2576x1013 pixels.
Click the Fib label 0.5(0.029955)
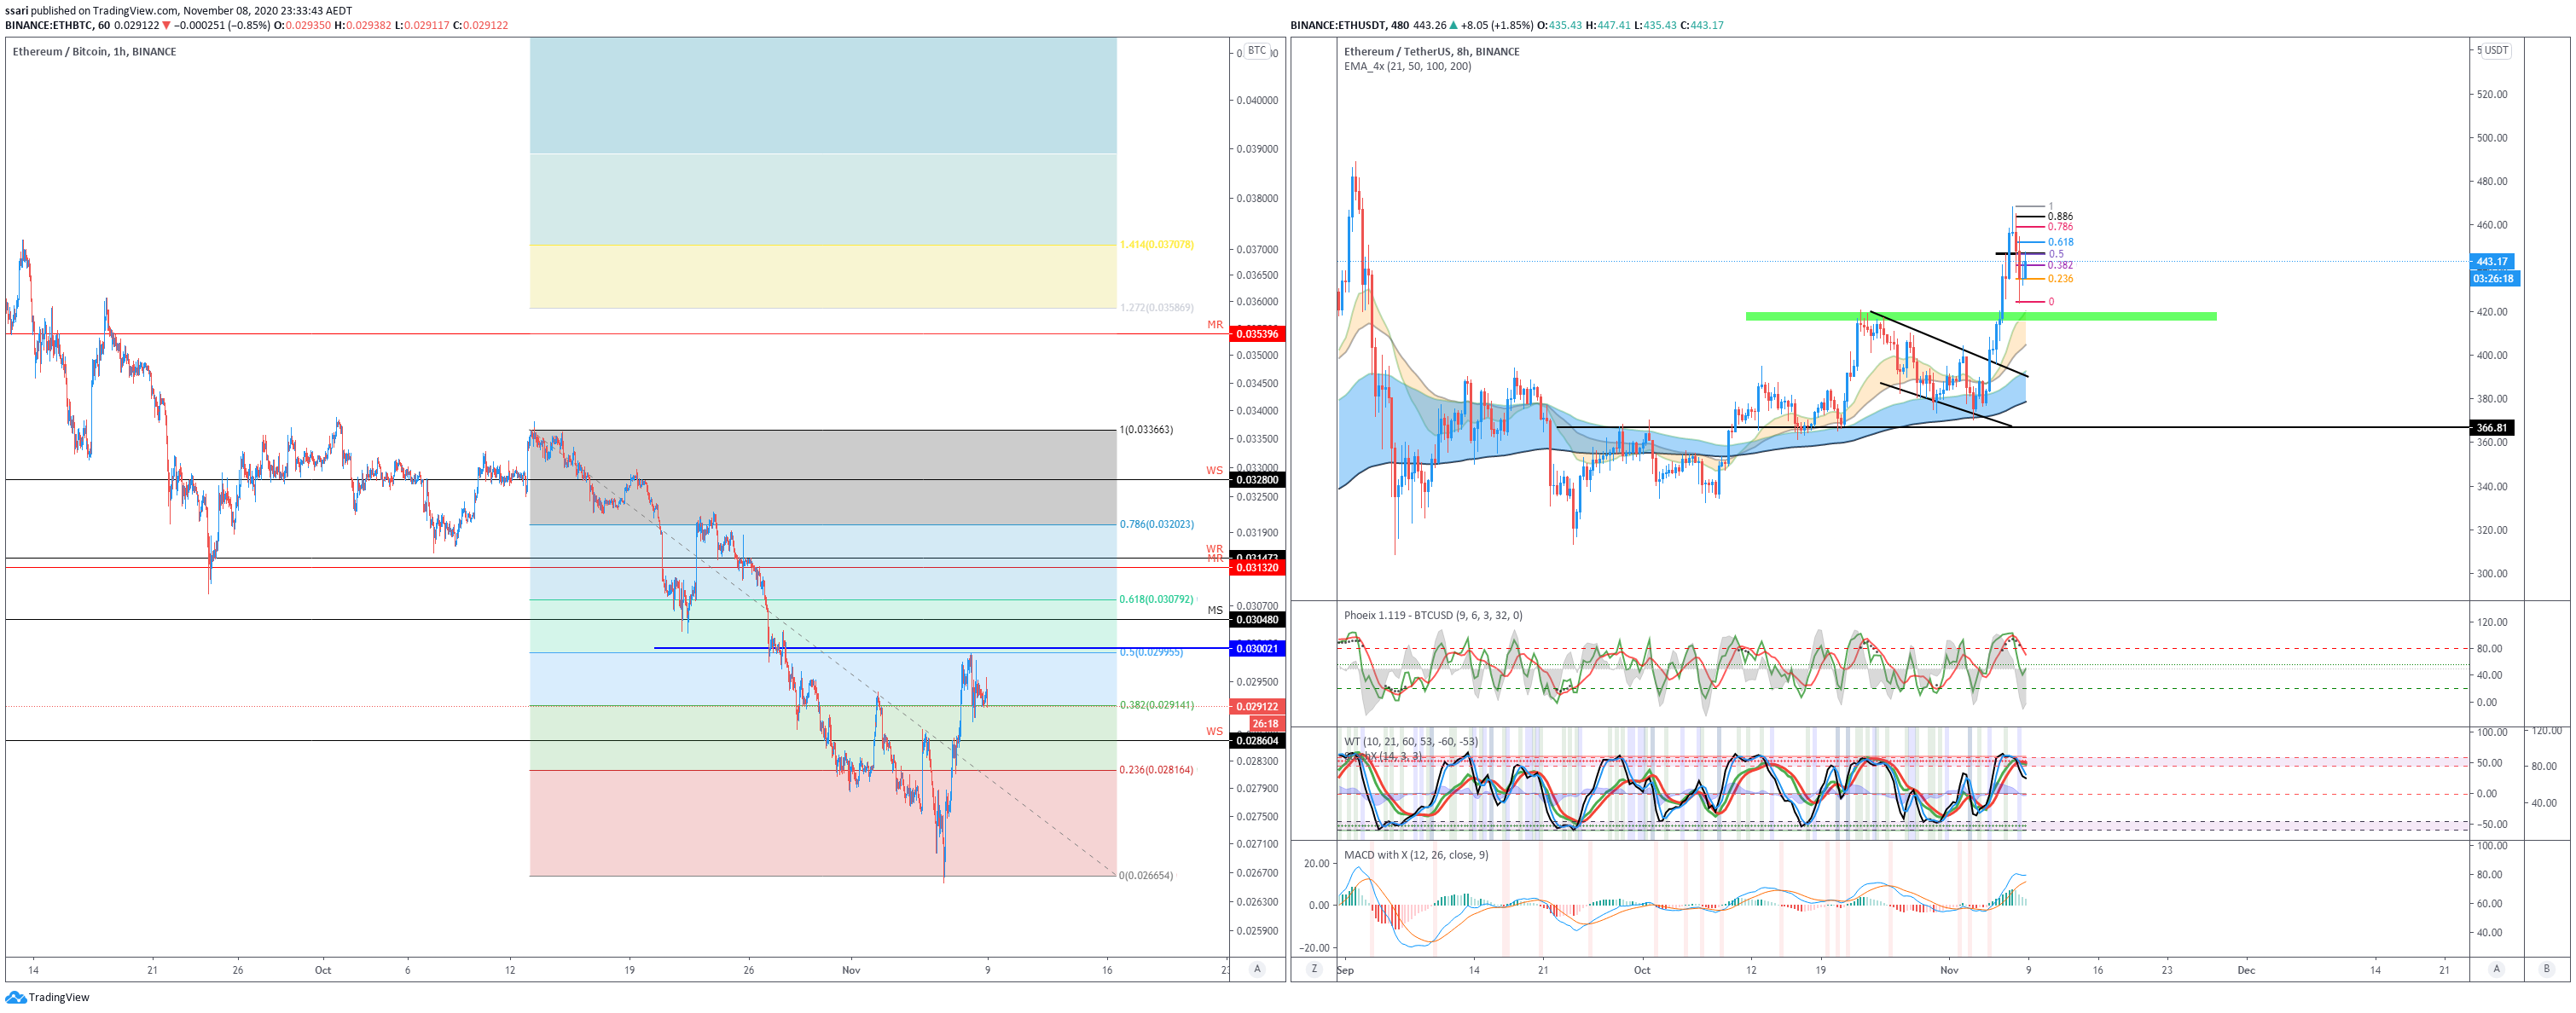1151,652
